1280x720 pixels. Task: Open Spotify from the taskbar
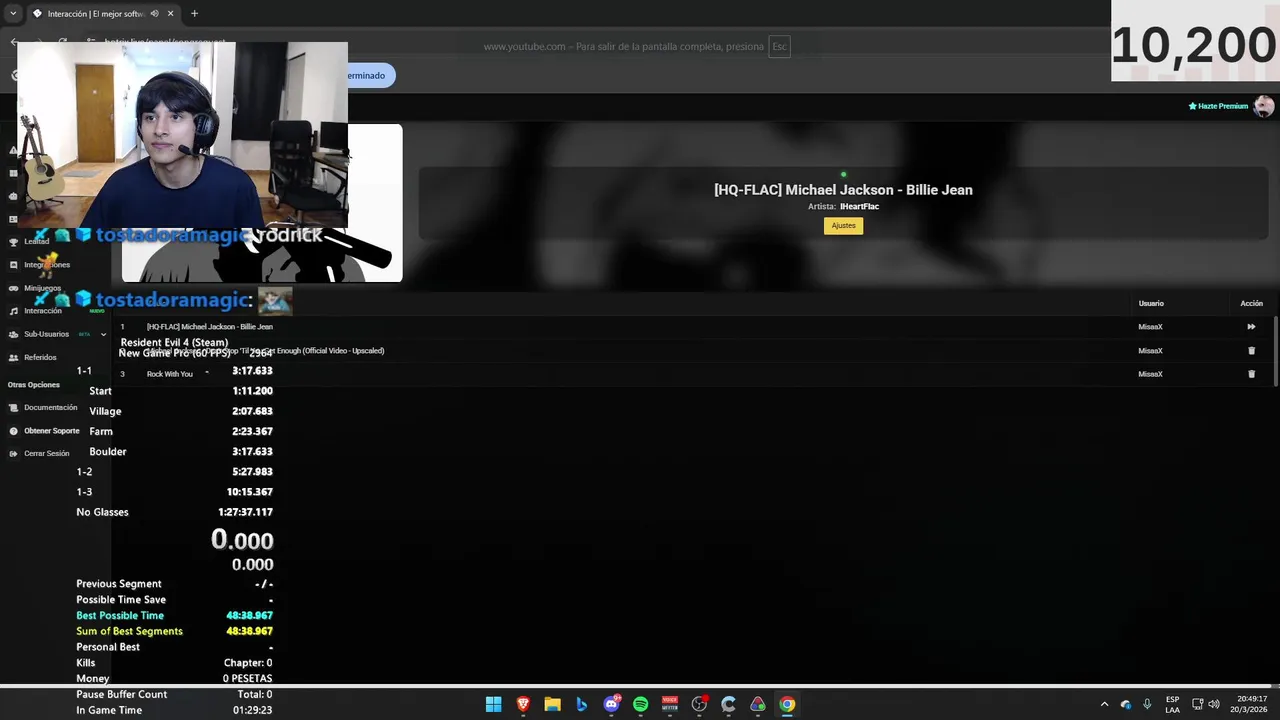(x=640, y=704)
